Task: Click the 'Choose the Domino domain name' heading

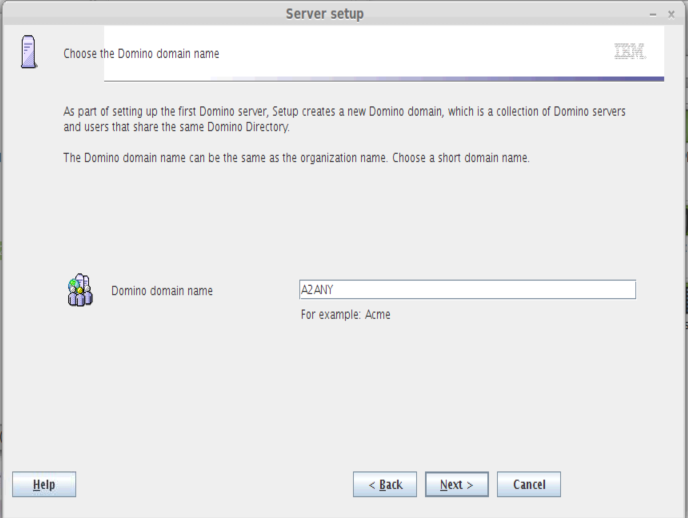Action: tap(141, 54)
